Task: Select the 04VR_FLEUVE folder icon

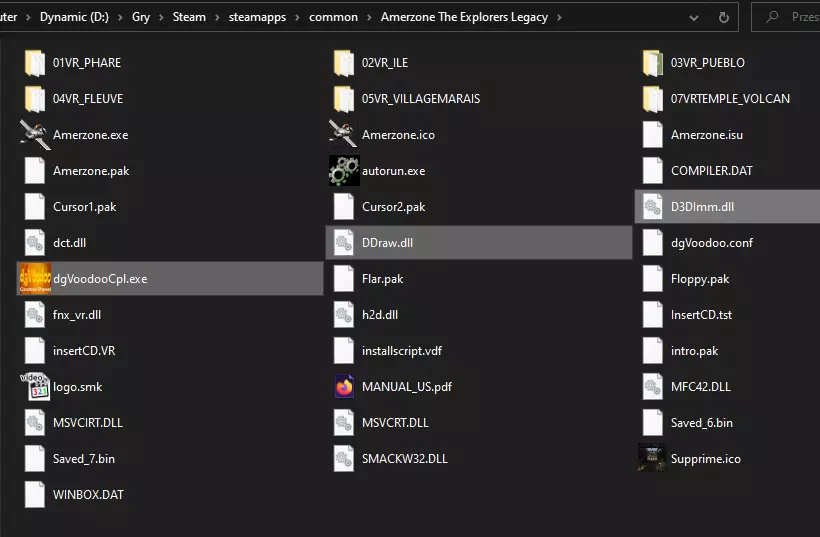Action: click(35, 99)
